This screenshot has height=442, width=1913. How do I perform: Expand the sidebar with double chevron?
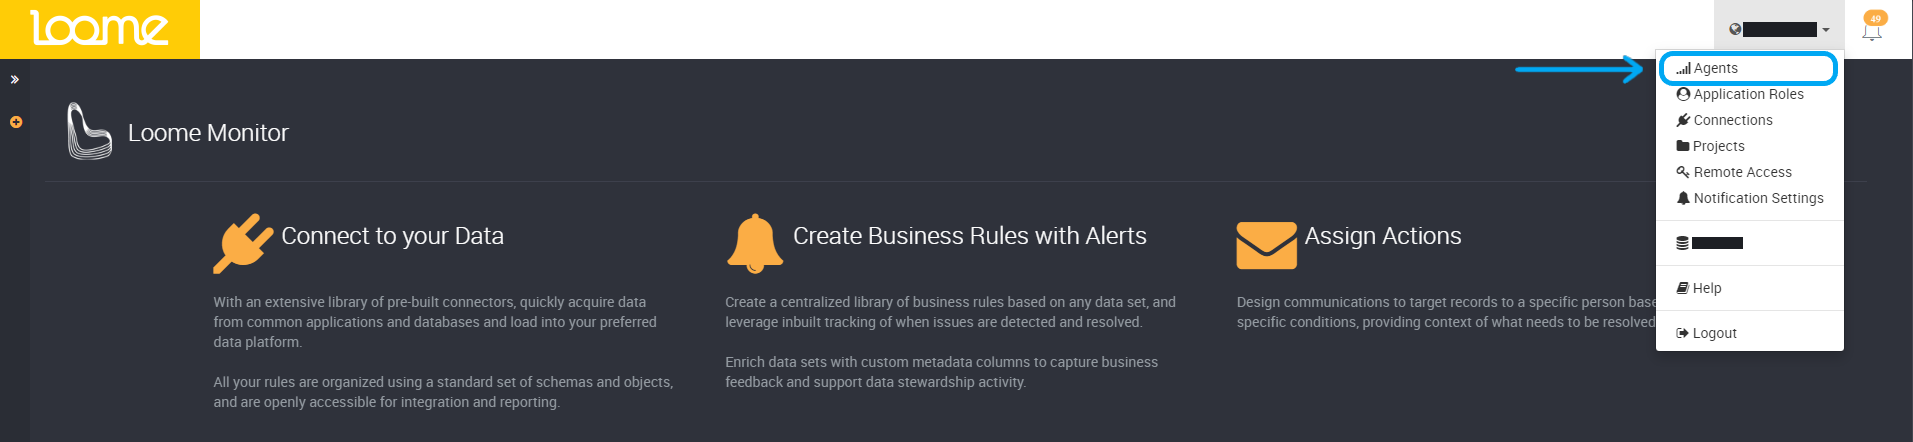click(15, 79)
